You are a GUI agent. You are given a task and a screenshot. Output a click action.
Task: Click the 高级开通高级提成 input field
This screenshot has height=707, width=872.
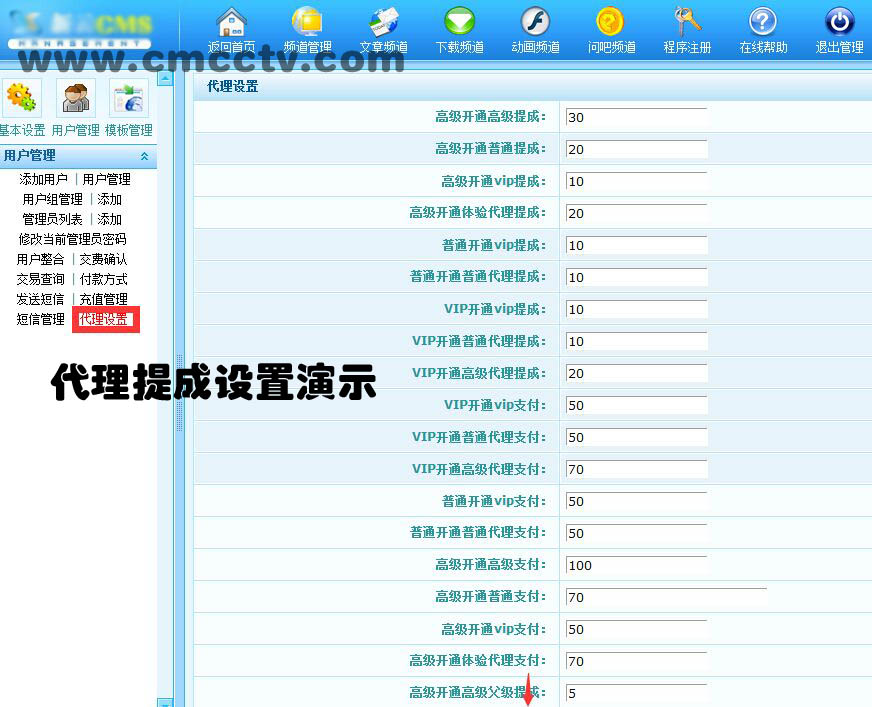click(x=636, y=117)
